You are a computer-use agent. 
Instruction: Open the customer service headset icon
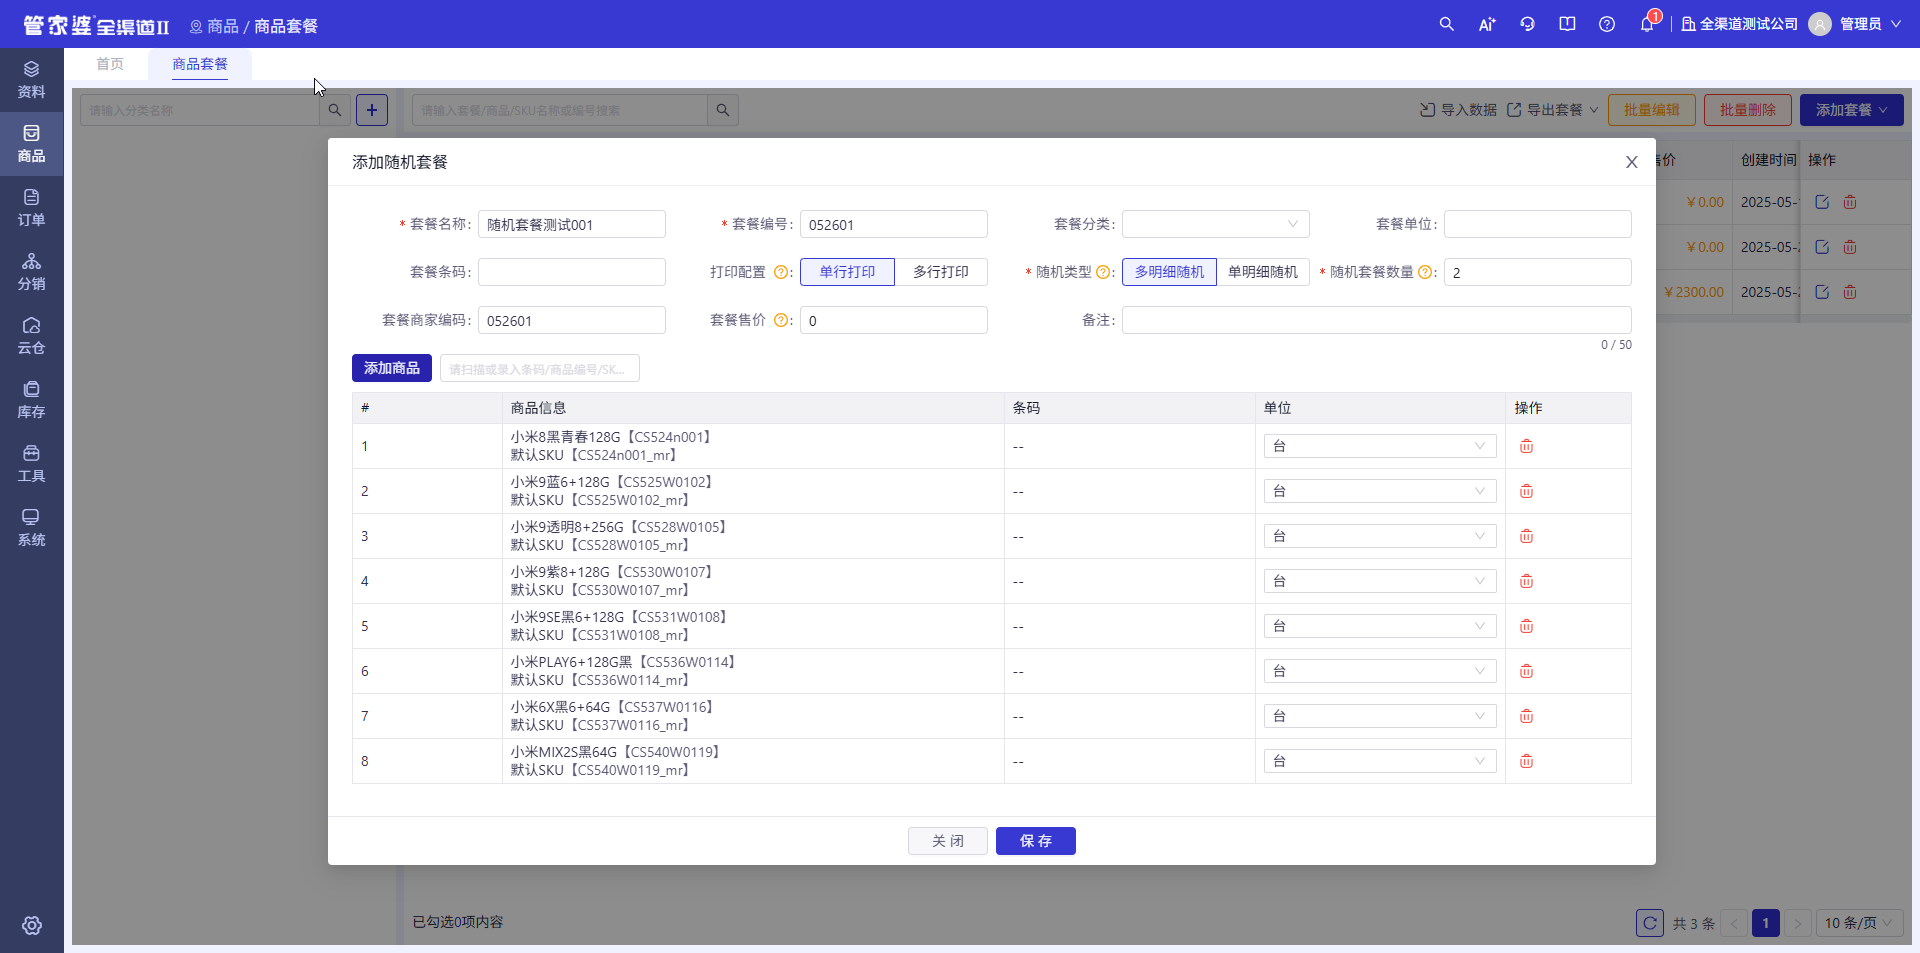[x=1527, y=24]
